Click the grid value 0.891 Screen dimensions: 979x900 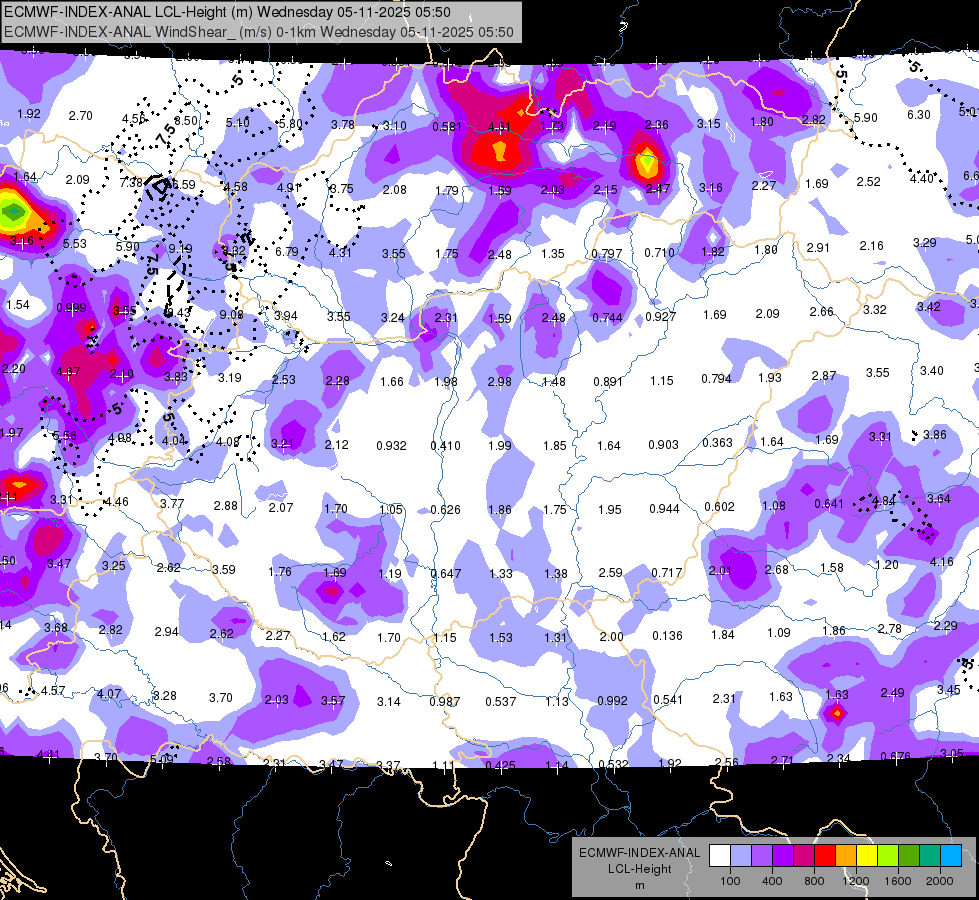pos(608,382)
